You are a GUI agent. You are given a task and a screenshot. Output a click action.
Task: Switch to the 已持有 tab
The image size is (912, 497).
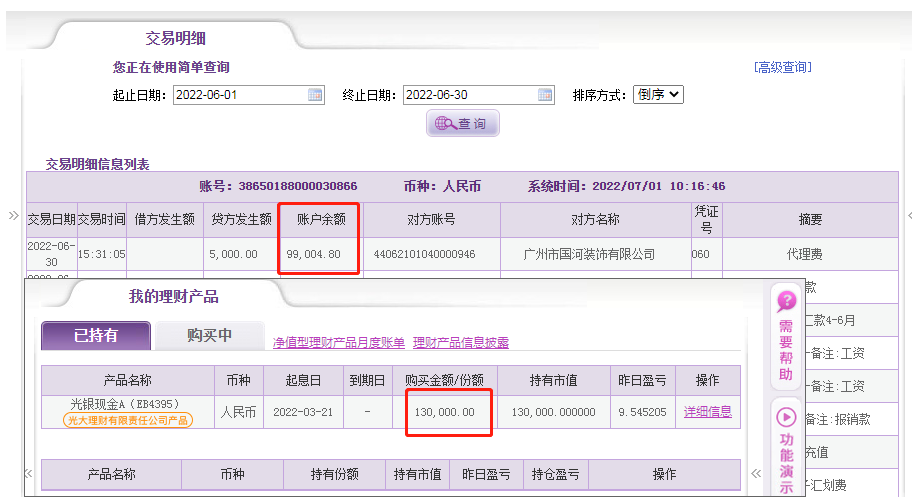pyautogui.click(x=96, y=336)
